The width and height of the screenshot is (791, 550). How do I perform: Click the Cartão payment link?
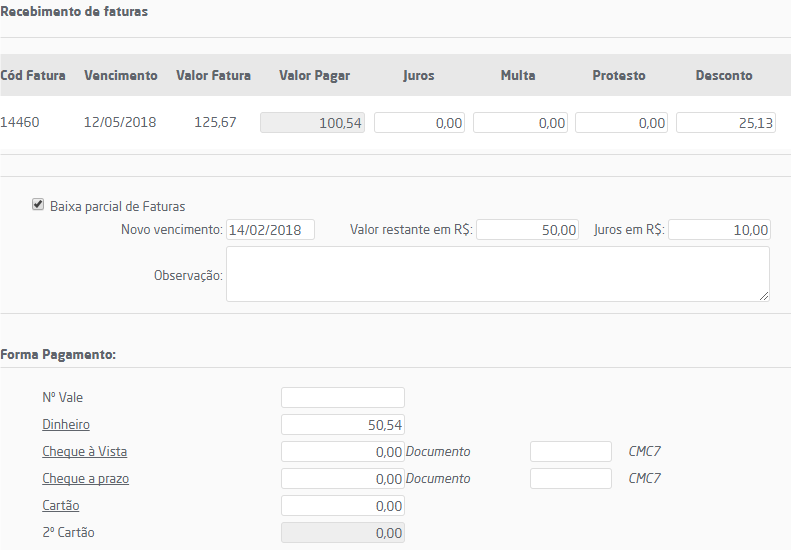(x=61, y=505)
